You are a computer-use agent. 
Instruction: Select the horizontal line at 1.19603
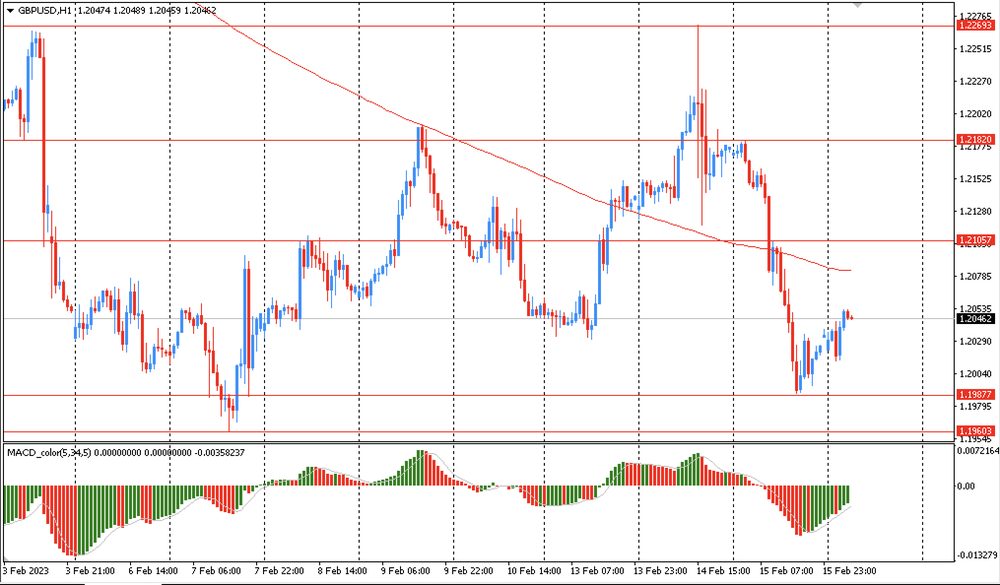pos(478,432)
